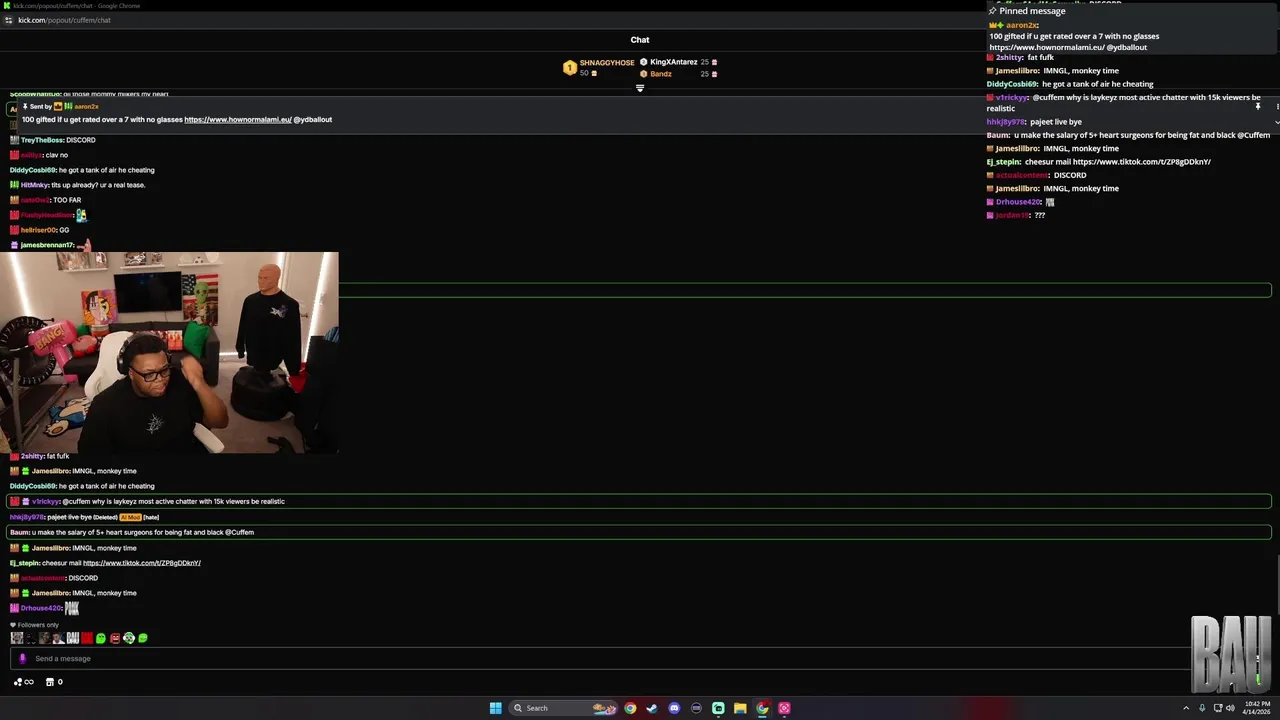Expand the leaderboard arrow under gifters
This screenshot has width=1280, height=720.
tap(640, 88)
